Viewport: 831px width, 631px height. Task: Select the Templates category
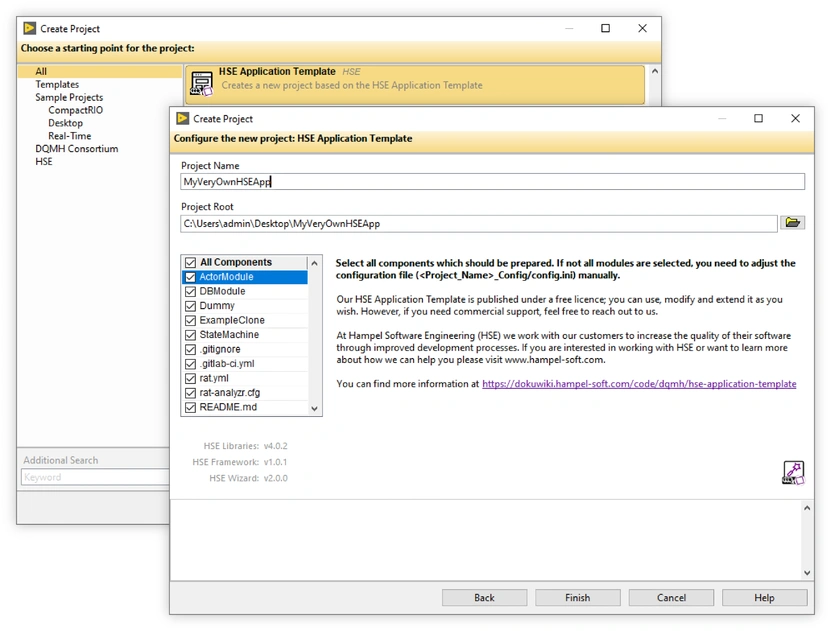coord(57,84)
